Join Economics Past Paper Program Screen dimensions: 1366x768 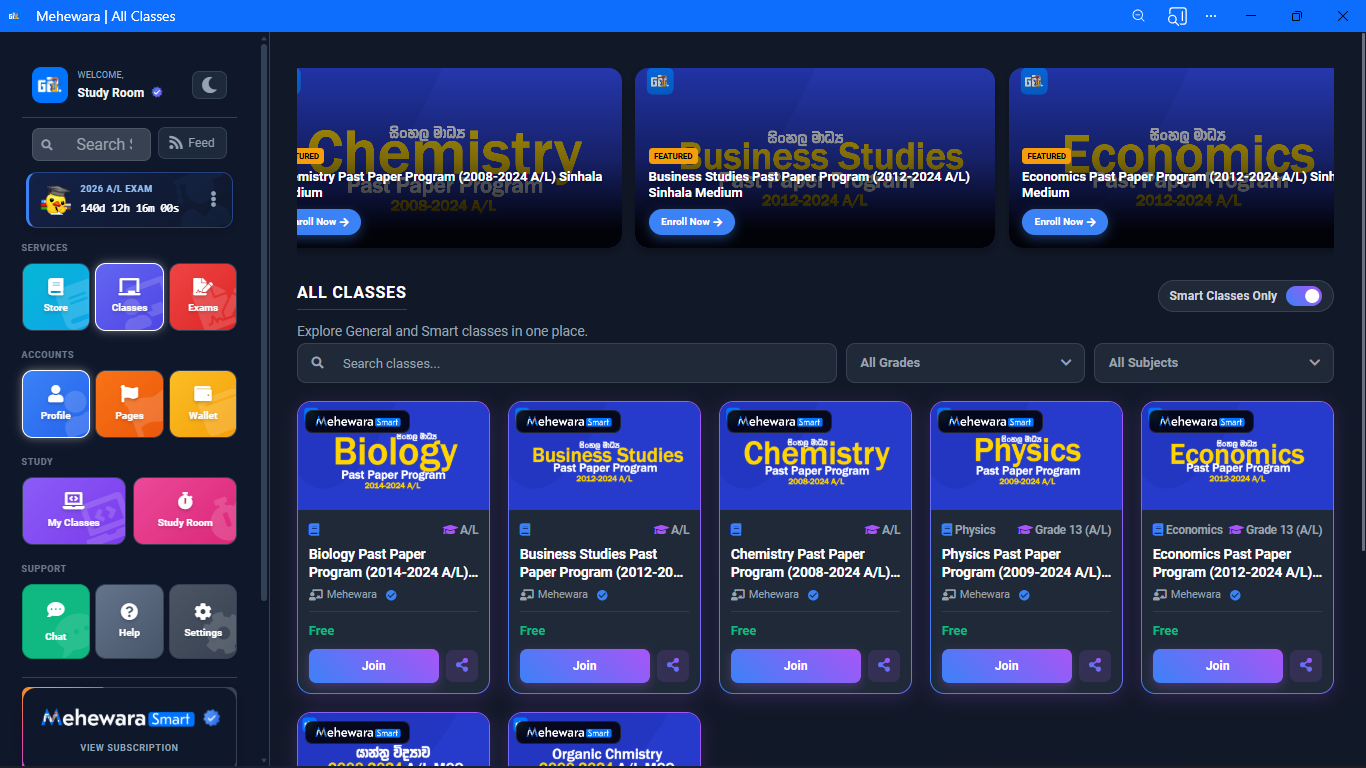click(1218, 666)
